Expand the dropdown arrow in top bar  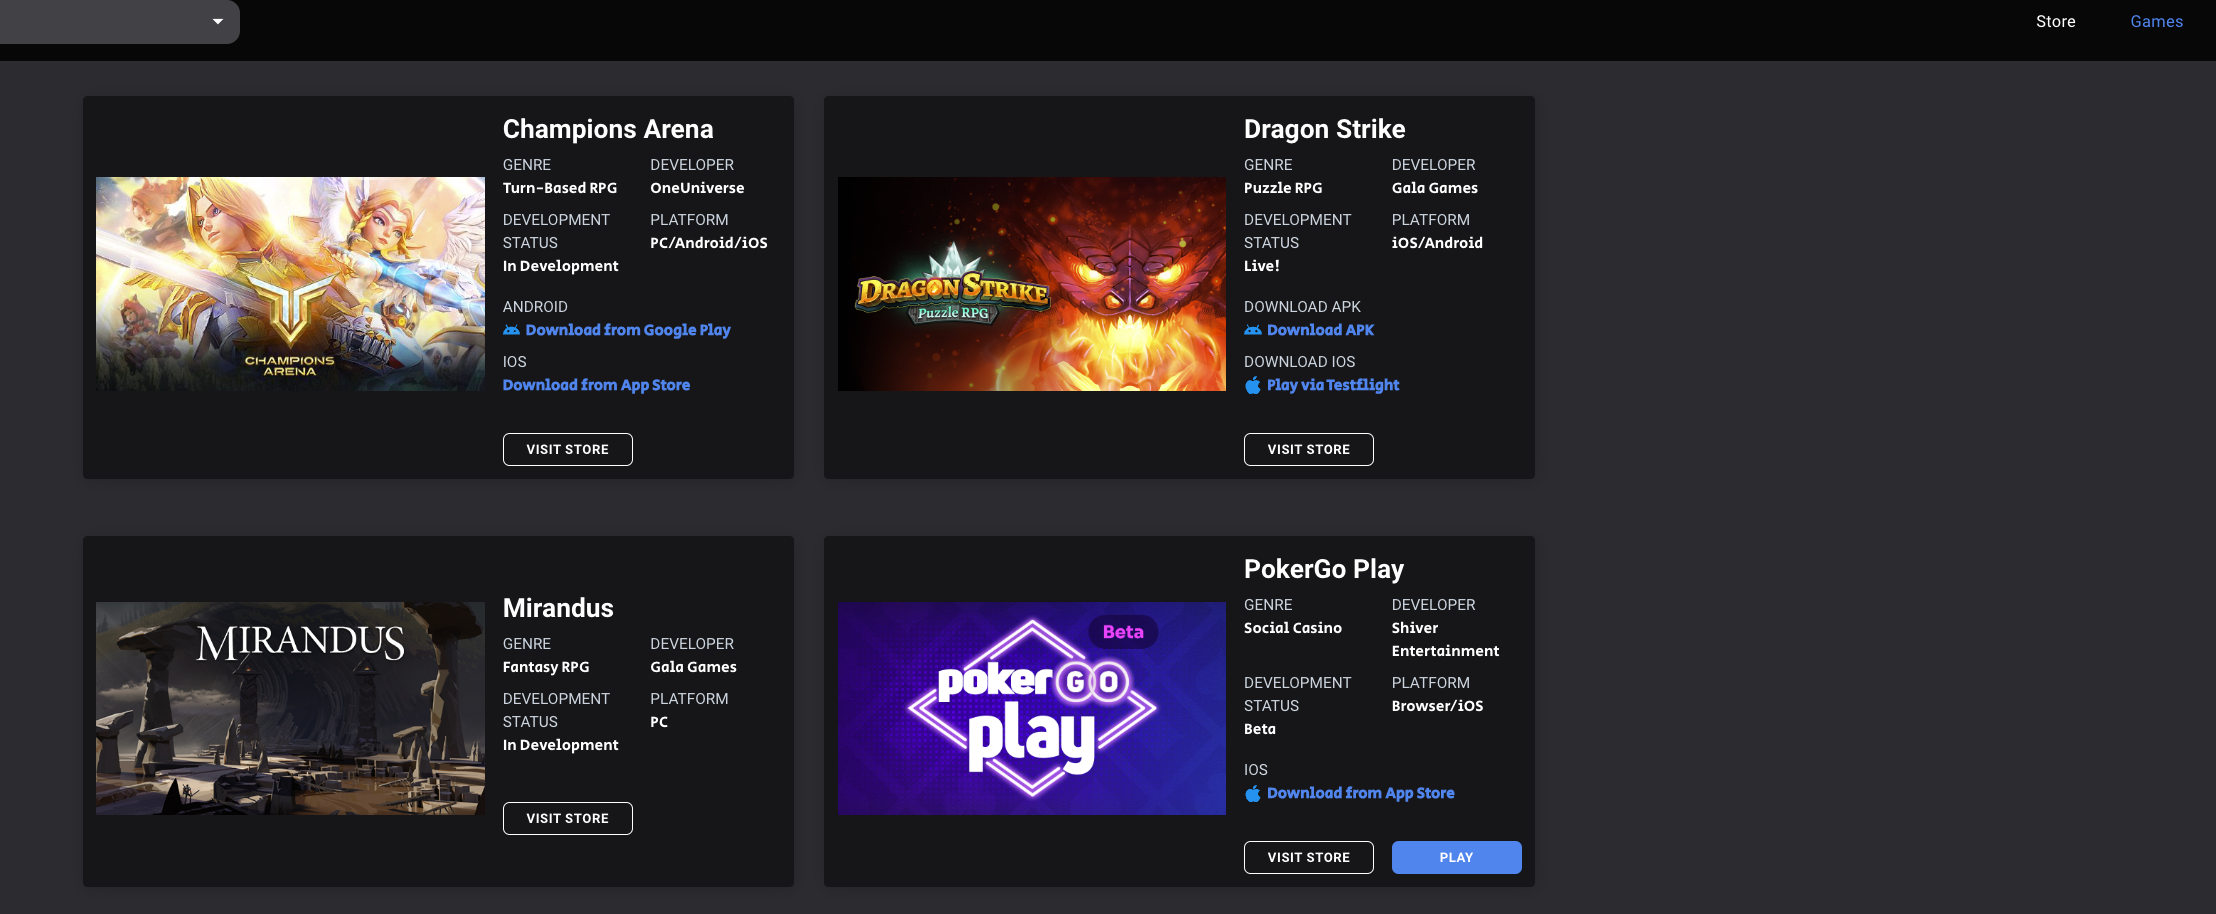tap(218, 21)
